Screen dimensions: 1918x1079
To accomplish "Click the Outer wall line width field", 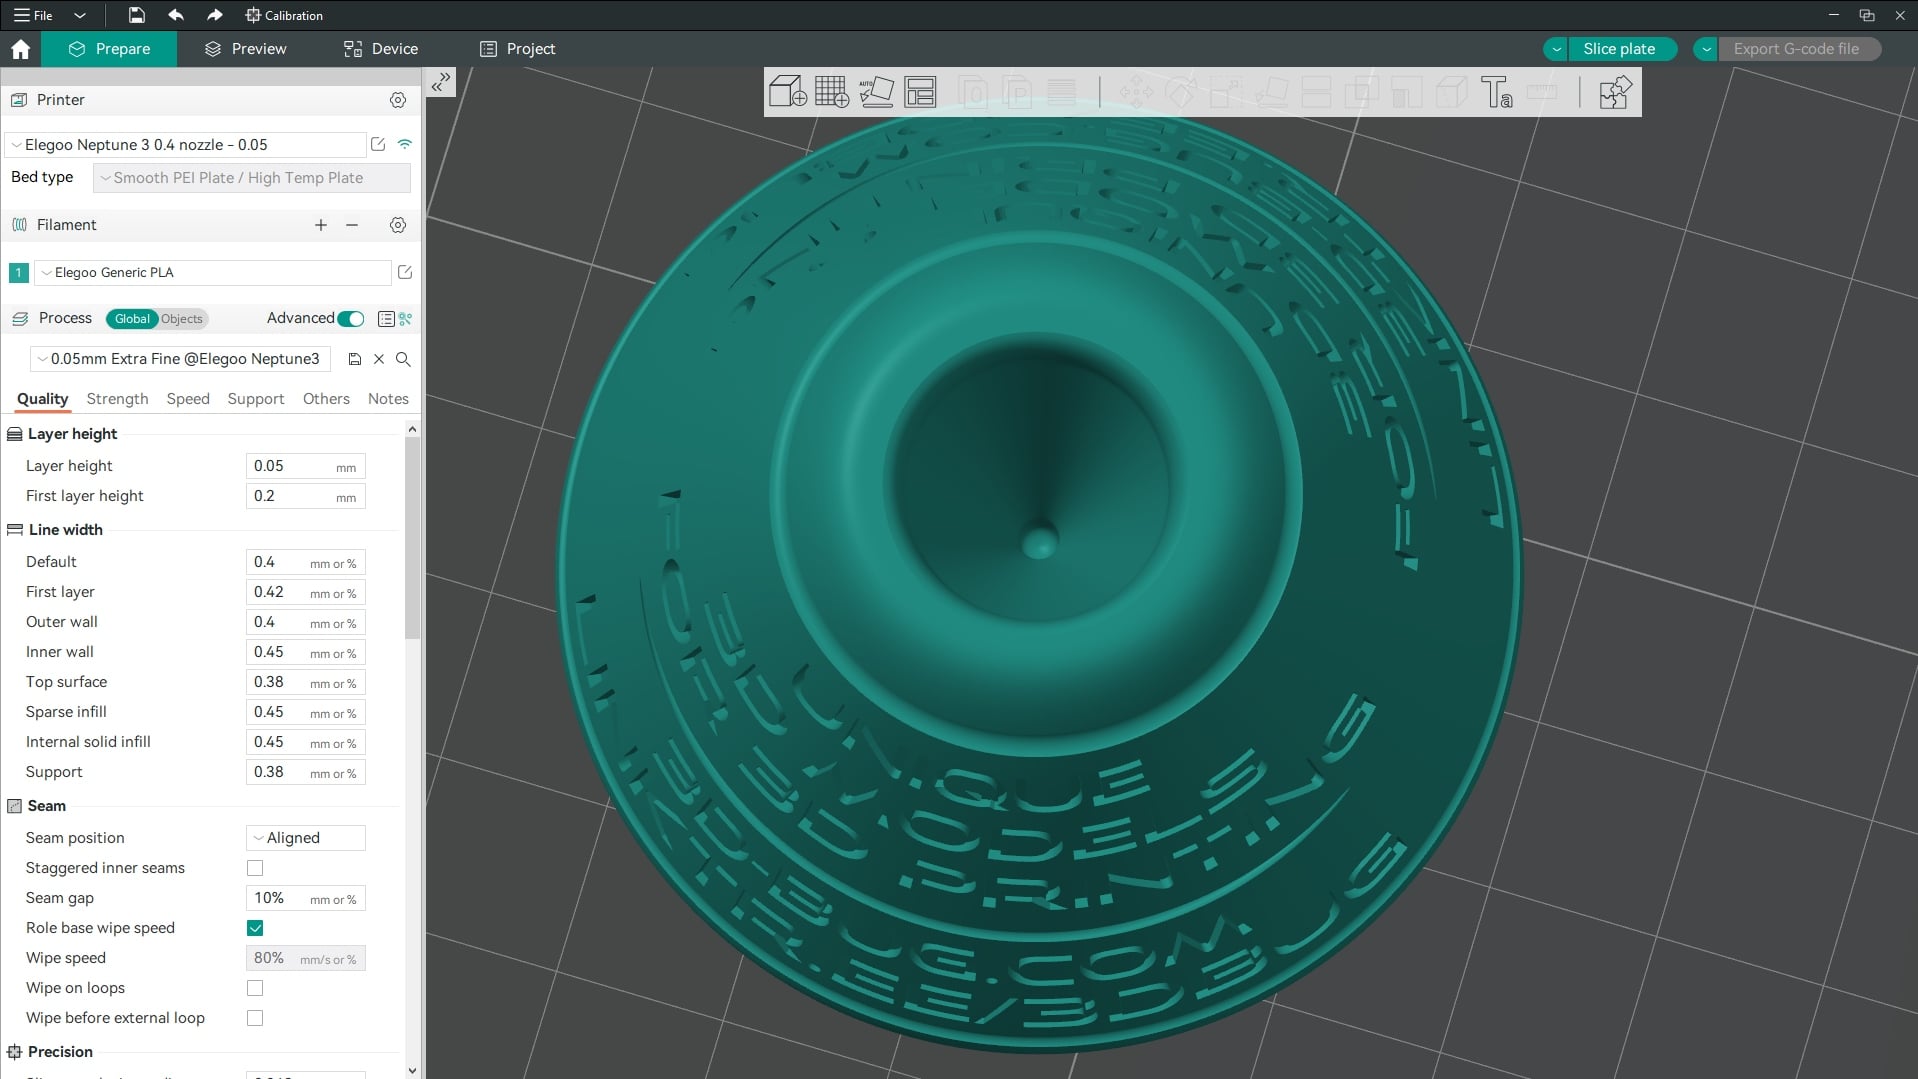I will (306, 622).
